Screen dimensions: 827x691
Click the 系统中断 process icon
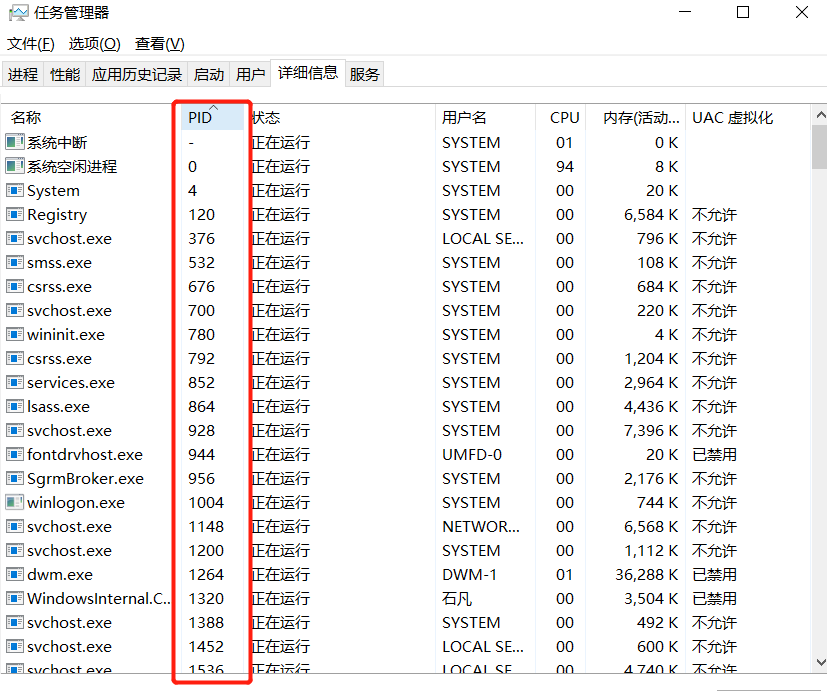[15, 143]
